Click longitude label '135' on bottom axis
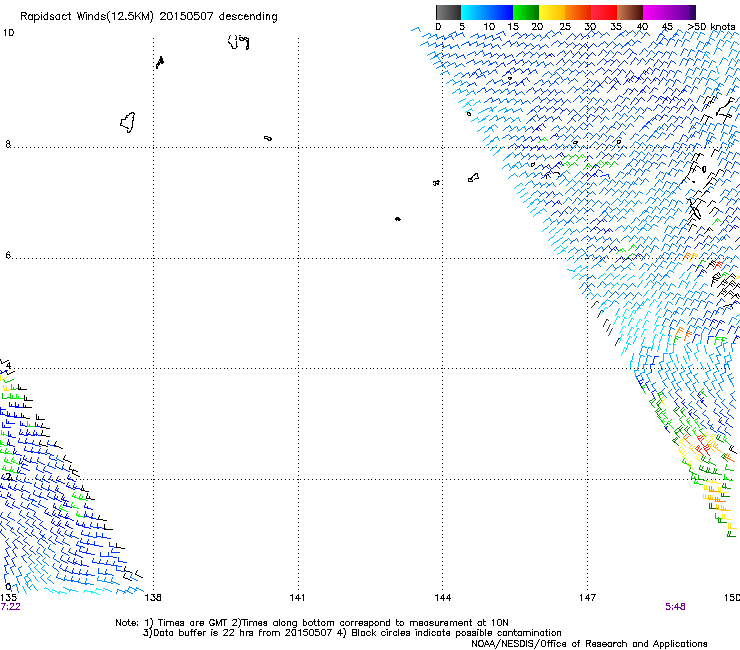The image size is (740, 650). (8, 598)
